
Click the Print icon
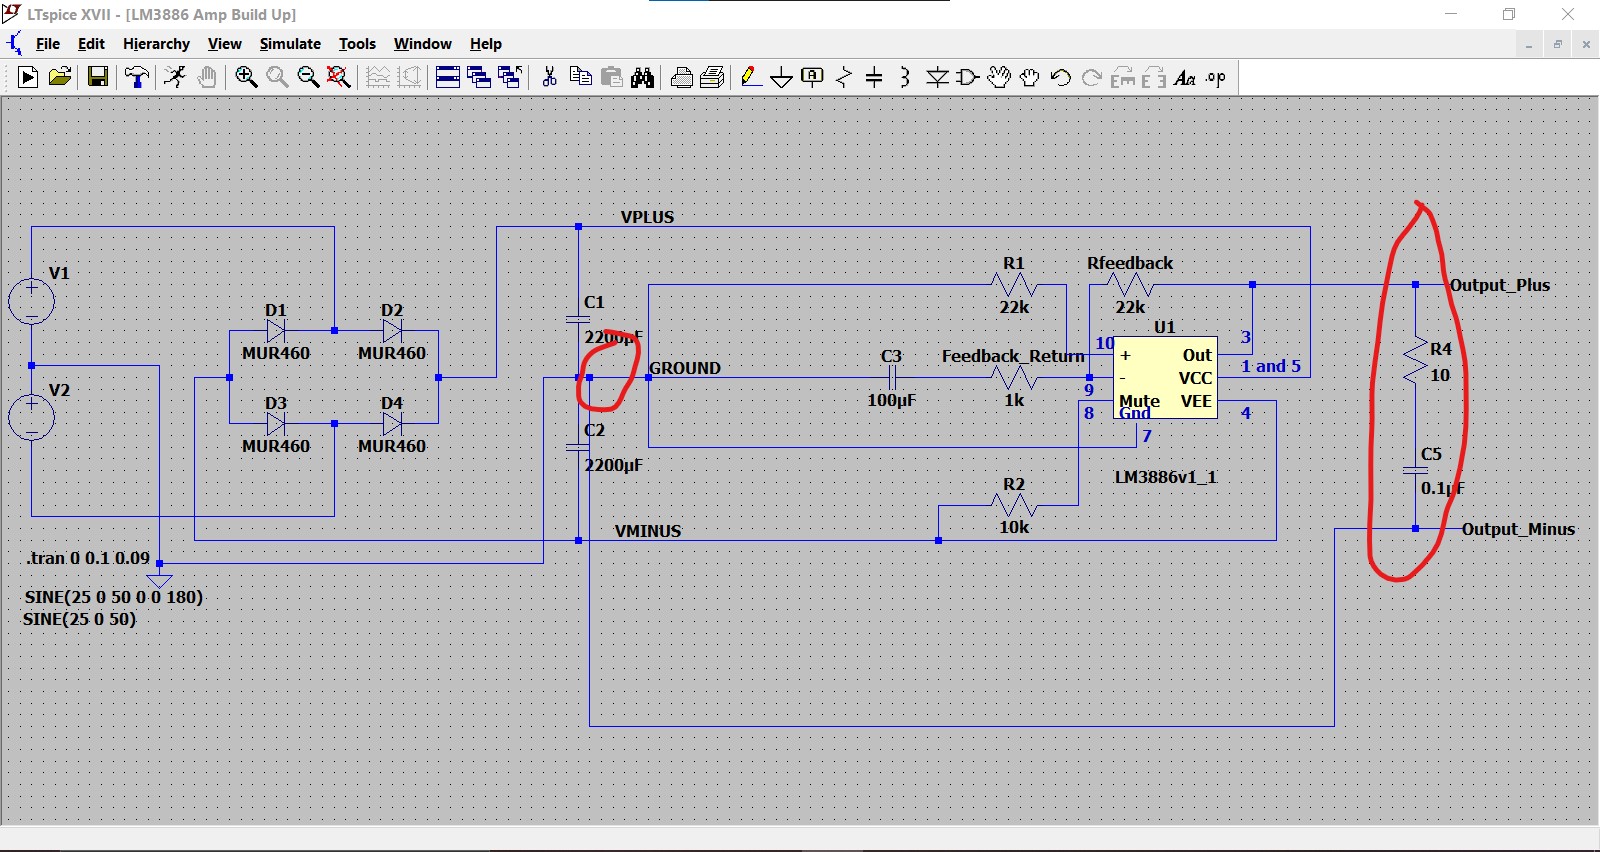click(x=712, y=77)
